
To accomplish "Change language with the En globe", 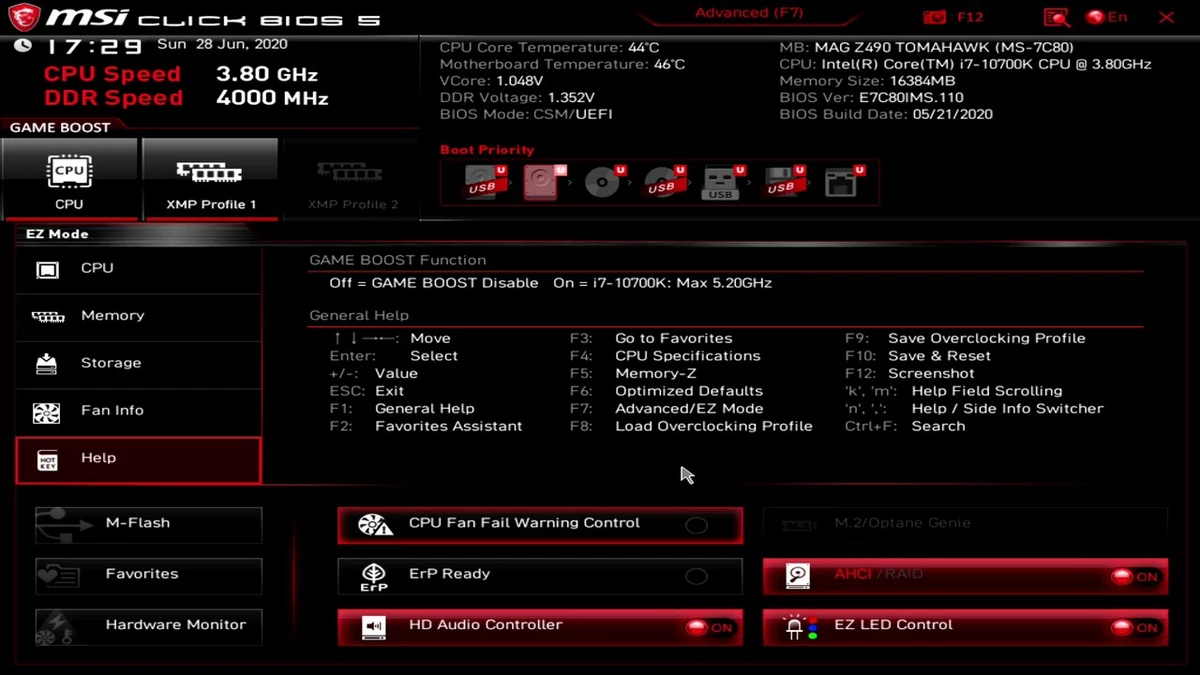I will coord(1106,17).
